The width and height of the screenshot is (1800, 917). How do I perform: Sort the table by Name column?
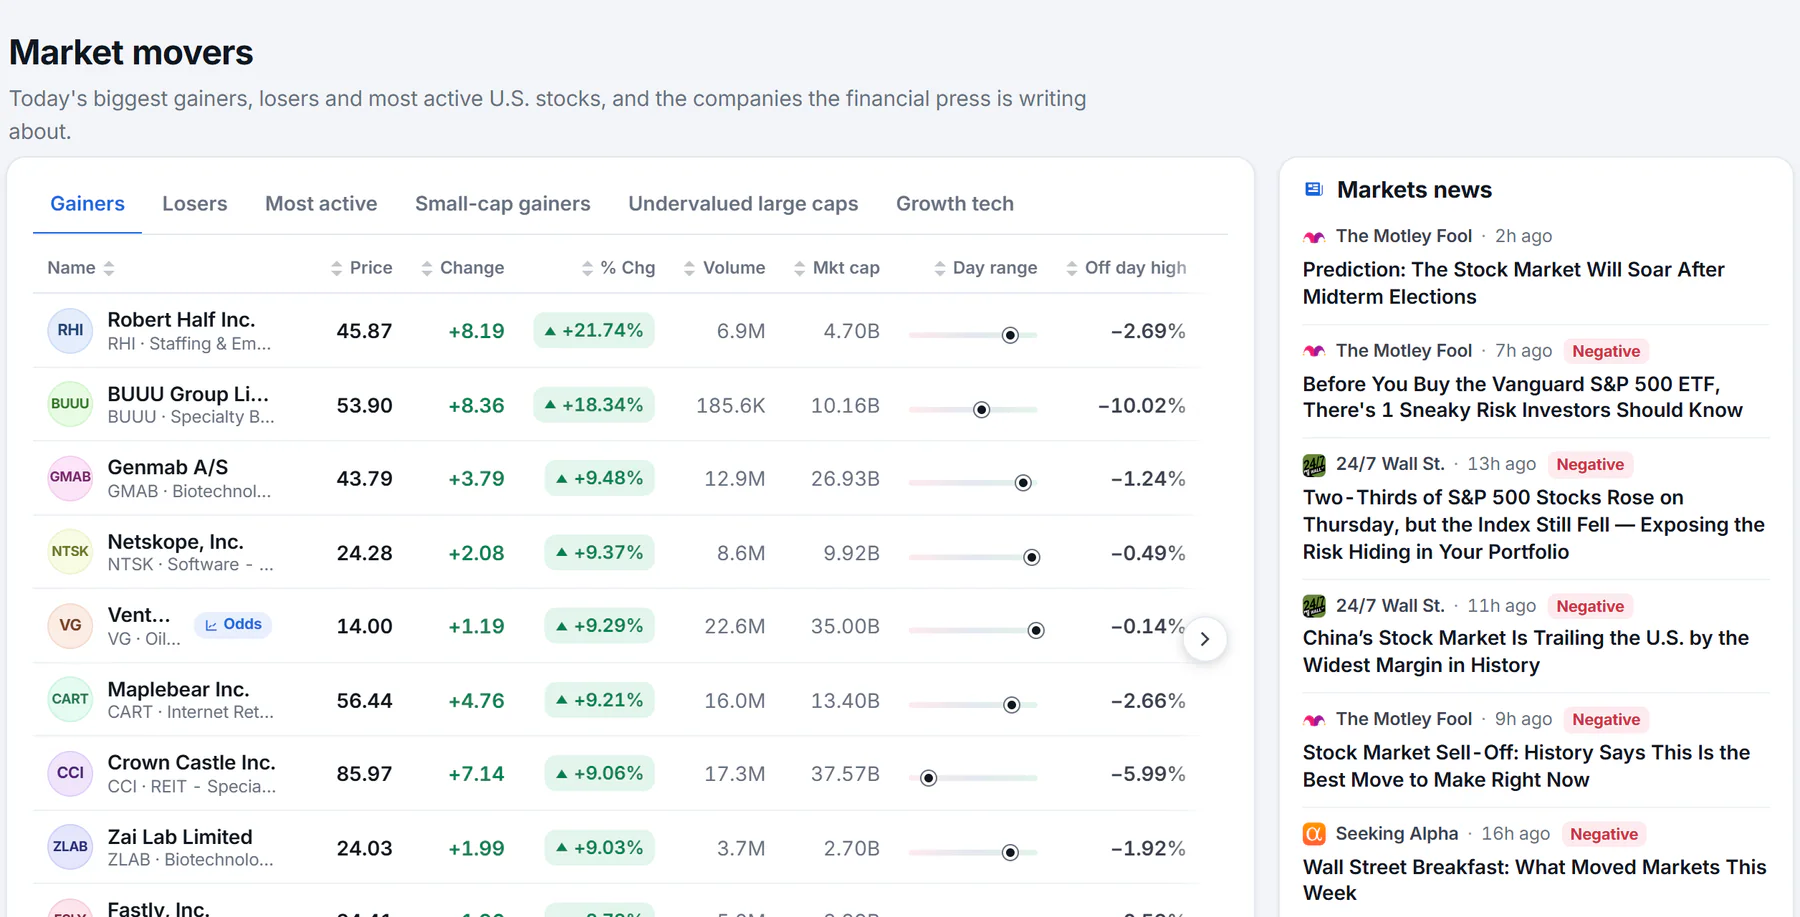(x=81, y=268)
